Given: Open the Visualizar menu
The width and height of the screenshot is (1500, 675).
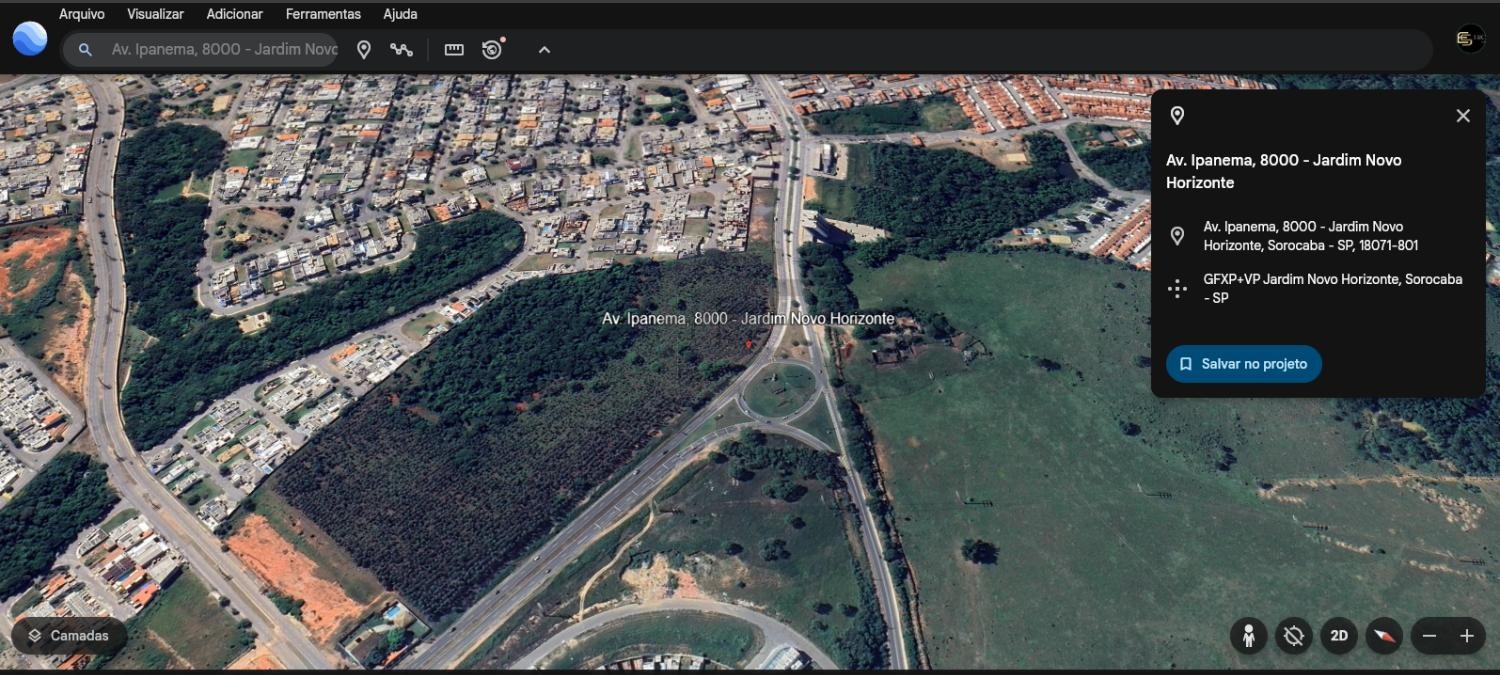Looking at the screenshot, I should [x=155, y=14].
